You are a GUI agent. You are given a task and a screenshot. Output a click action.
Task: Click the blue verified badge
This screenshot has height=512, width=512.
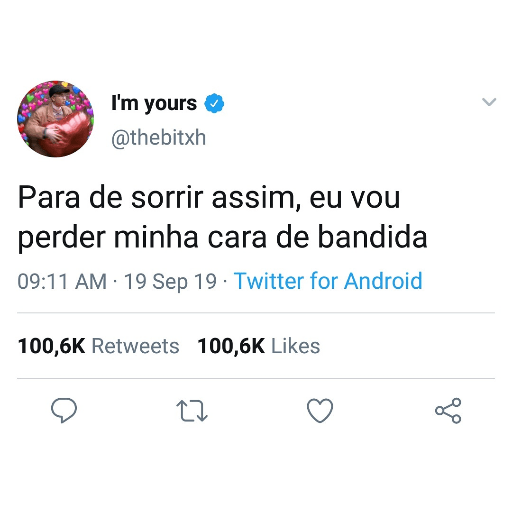tap(214, 103)
